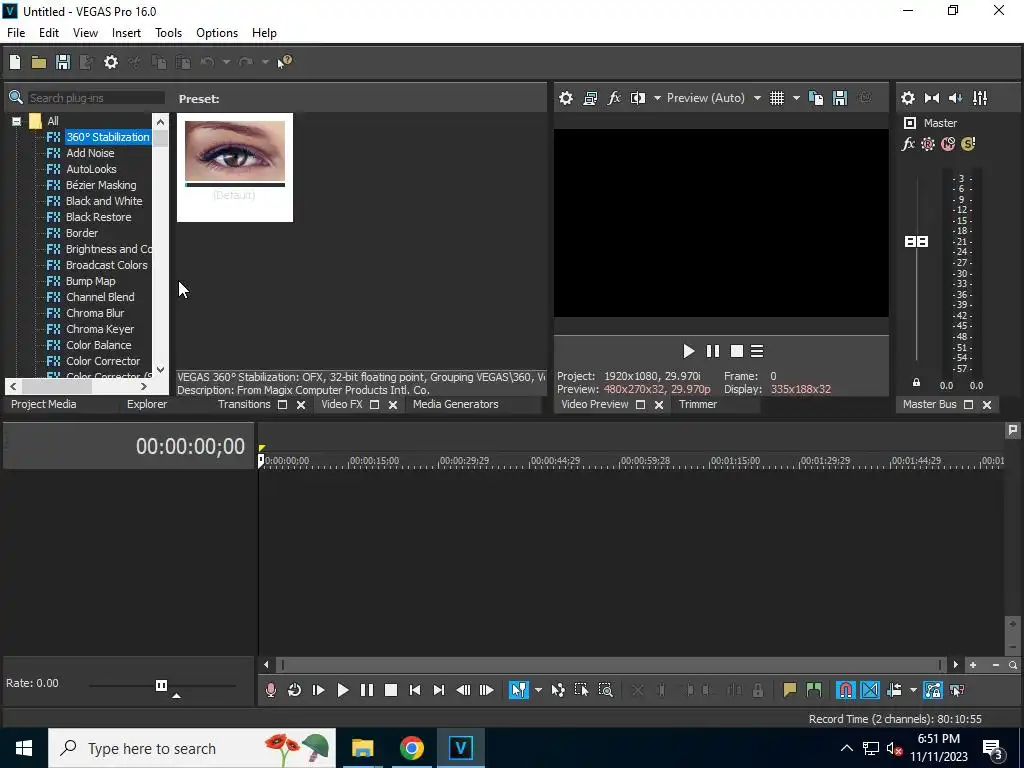Screen dimensions: 1024x768
Task: Zoom in timeline with plus button
Action: pos(973,665)
